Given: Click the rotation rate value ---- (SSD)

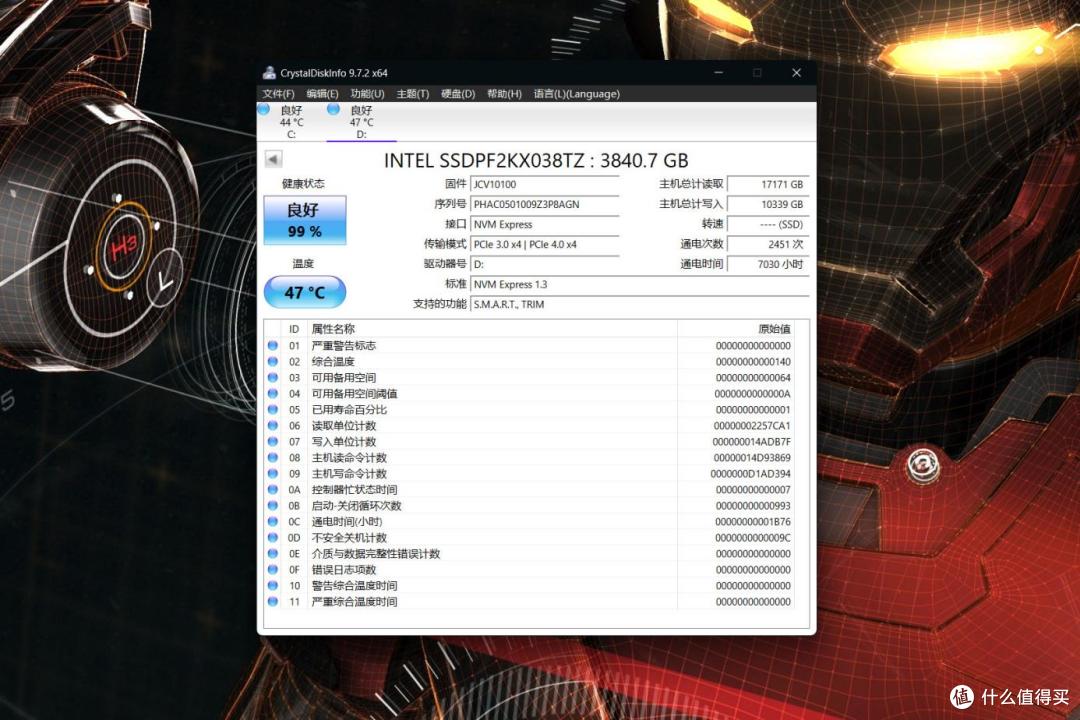Looking at the screenshot, I should (x=768, y=224).
